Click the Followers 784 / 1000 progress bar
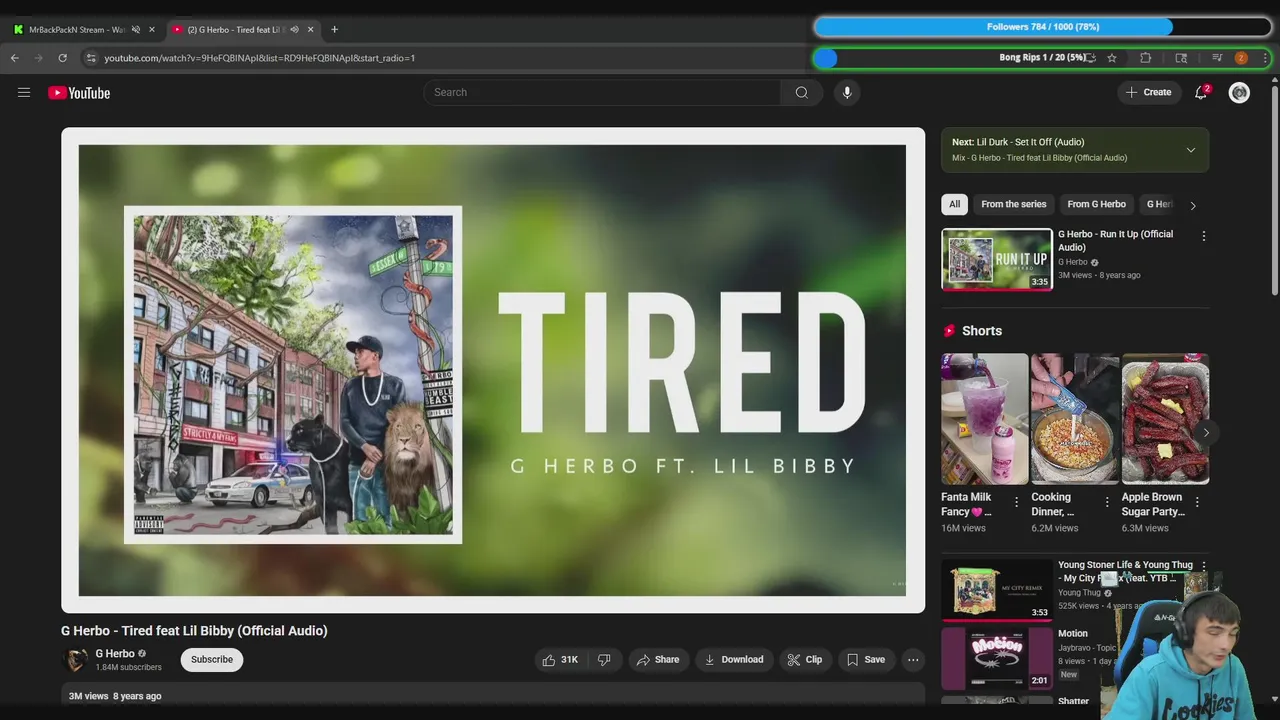1280x720 pixels. [1042, 27]
